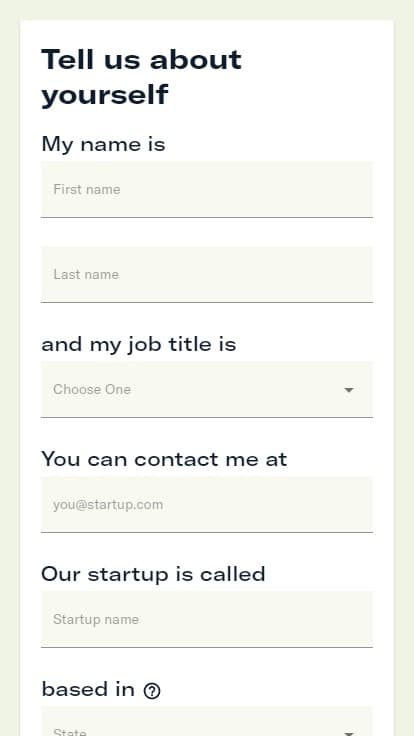Click the Last name placeholder text
The image size is (414, 736).
coord(86,275)
